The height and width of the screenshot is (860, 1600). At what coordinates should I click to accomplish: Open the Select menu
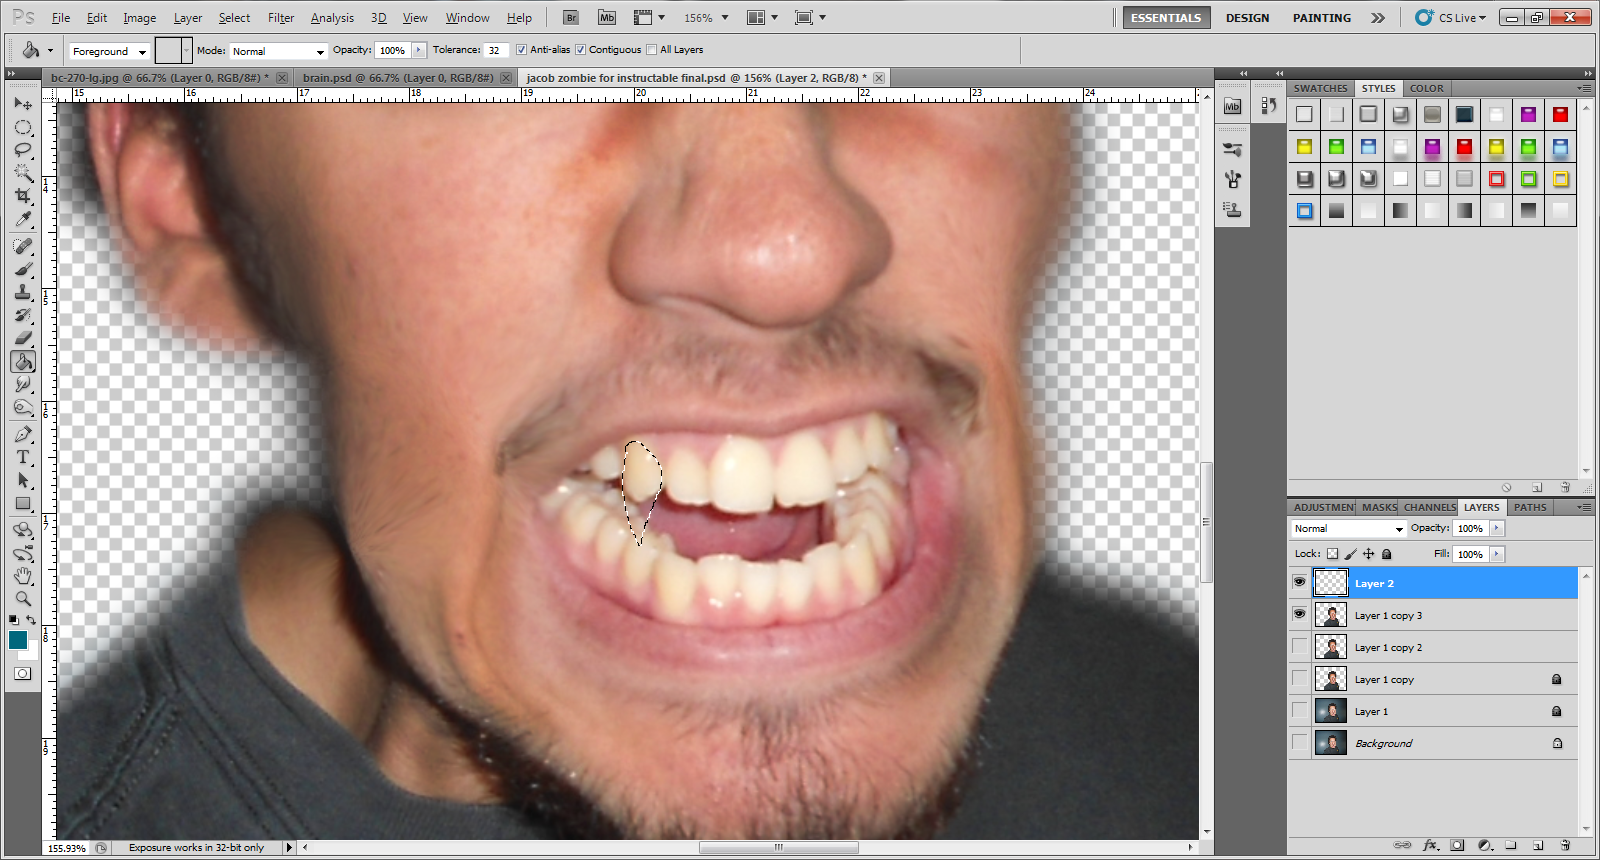pyautogui.click(x=234, y=18)
